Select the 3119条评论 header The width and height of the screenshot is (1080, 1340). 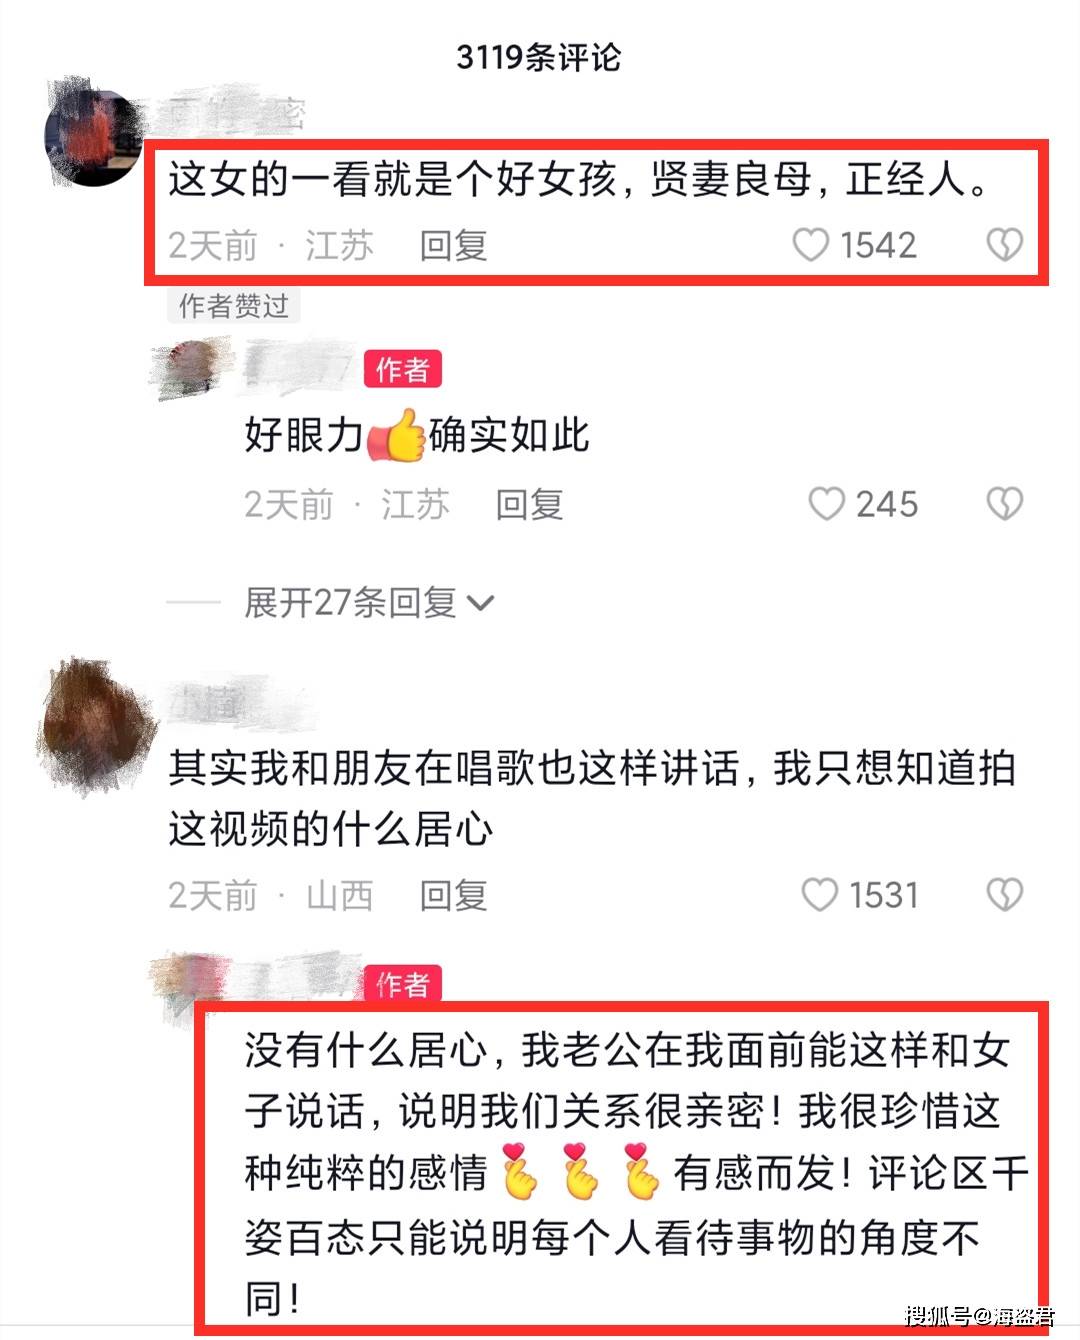click(x=538, y=57)
